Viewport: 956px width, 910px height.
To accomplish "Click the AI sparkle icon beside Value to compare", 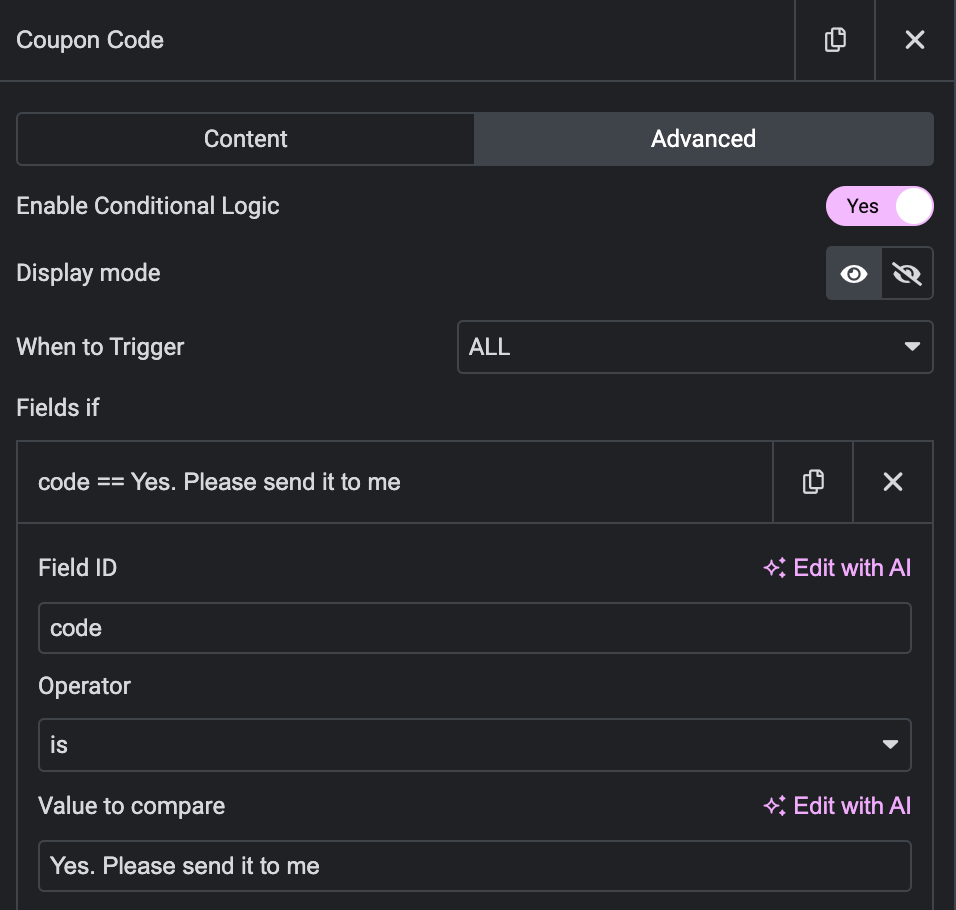I will click(774, 806).
